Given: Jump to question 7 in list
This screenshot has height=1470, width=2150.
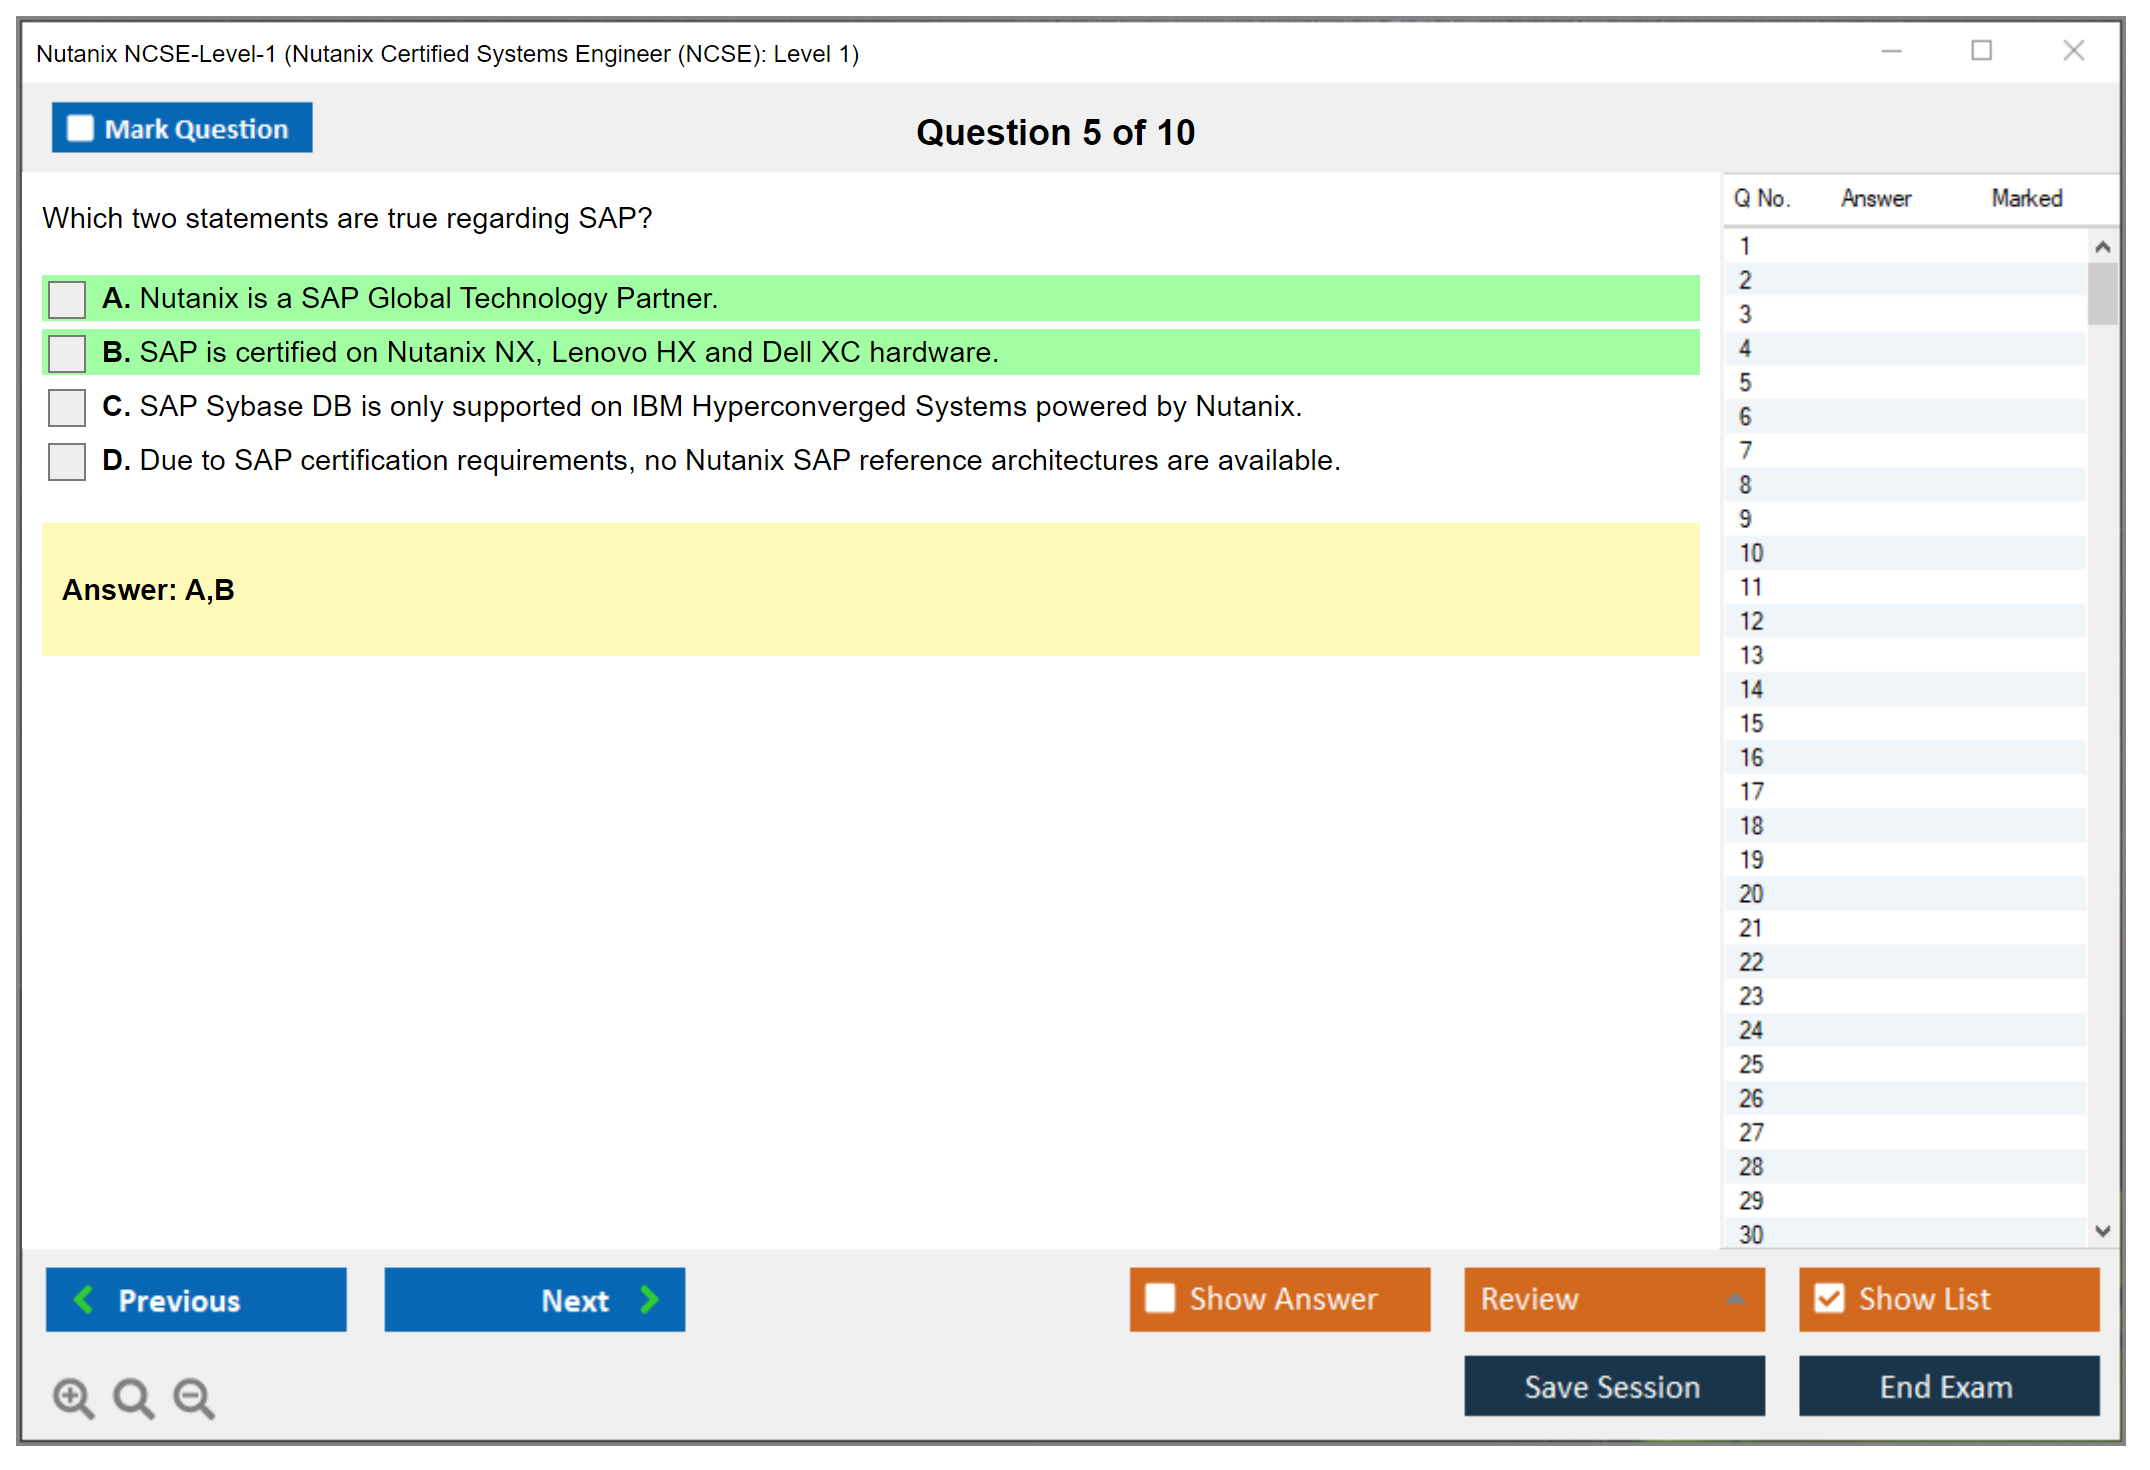Looking at the screenshot, I should [x=1745, y=451].
